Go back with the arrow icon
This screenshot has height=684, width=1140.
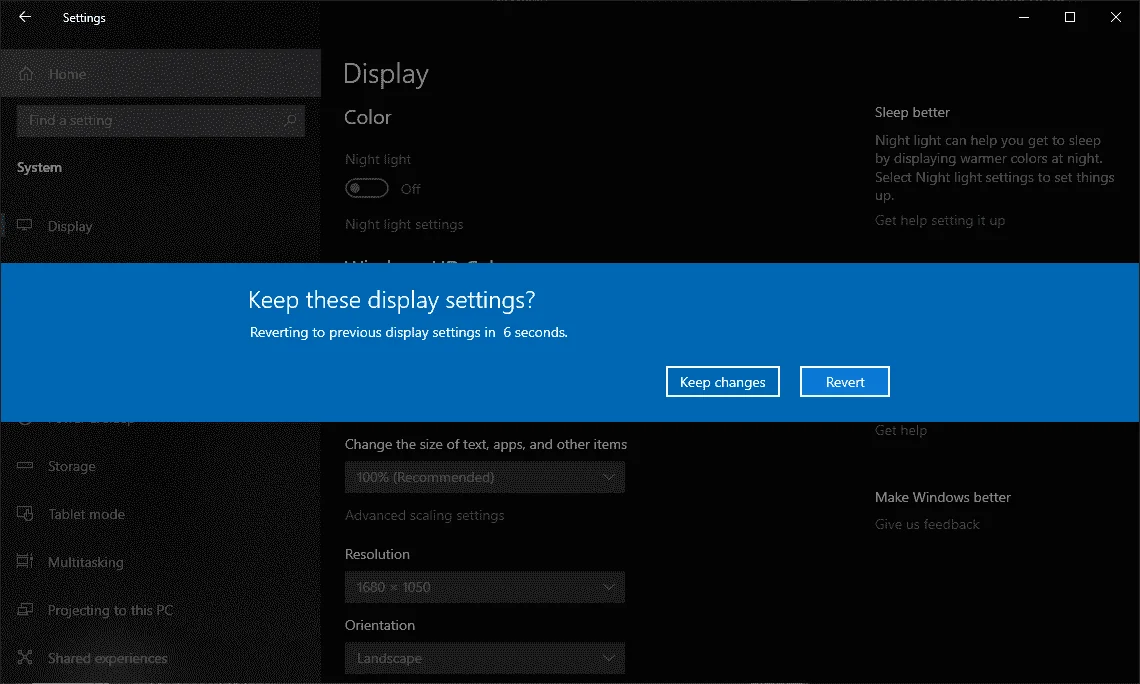coord(25,17)
